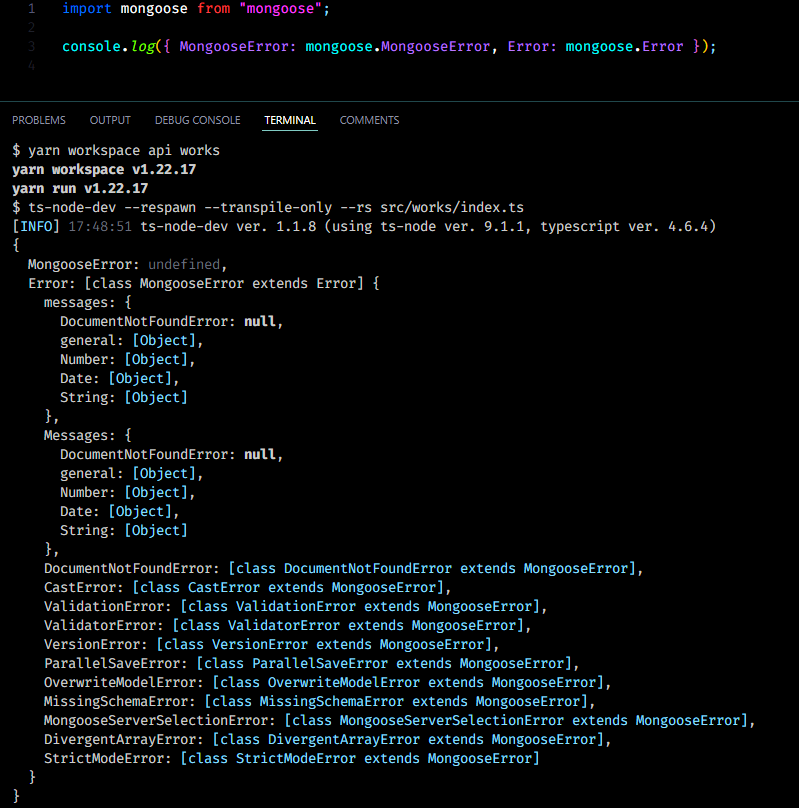The width and height of the screenshot is (799, 808).
Task: Open the COMMENTS tab
Action: tap(369, 120)
